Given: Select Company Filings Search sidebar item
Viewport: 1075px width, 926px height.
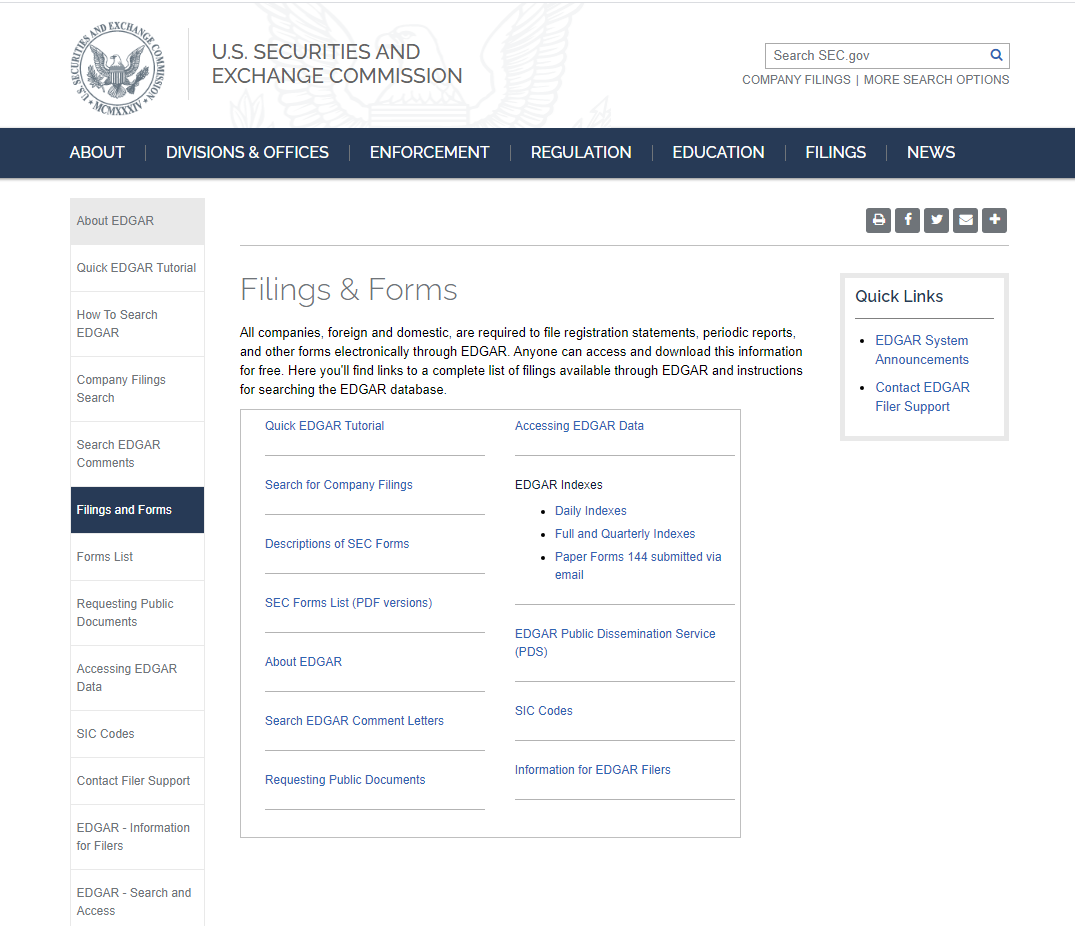Looking at the screenshot, I should 137,389.
